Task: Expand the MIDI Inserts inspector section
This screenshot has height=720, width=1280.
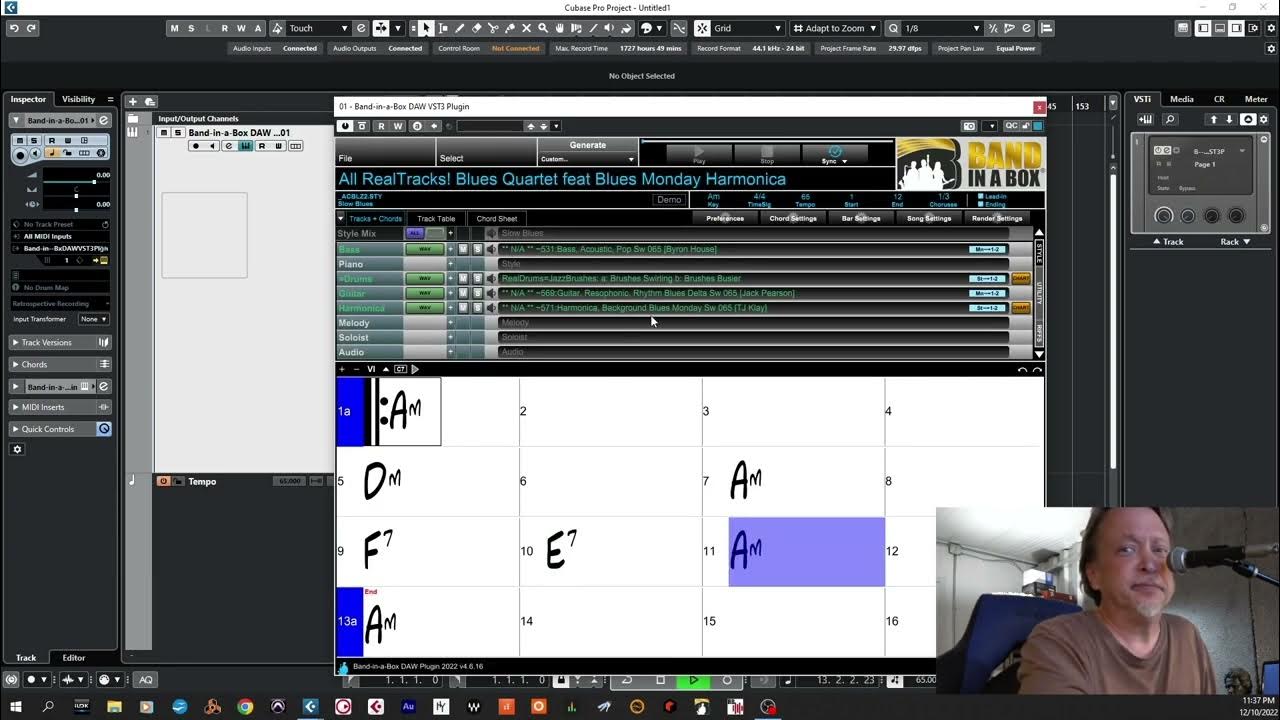Action: 60,407
